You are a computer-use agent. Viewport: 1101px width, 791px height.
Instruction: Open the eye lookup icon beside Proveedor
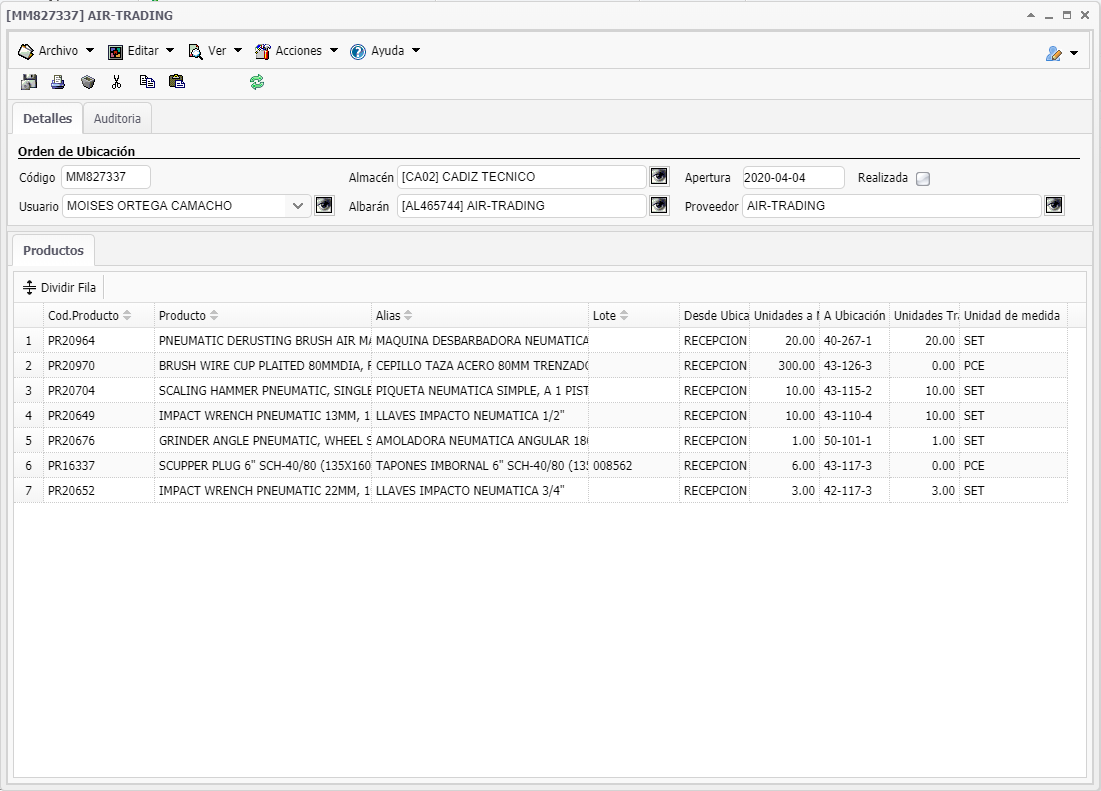pyautogui.click(x=1055, y=206)
